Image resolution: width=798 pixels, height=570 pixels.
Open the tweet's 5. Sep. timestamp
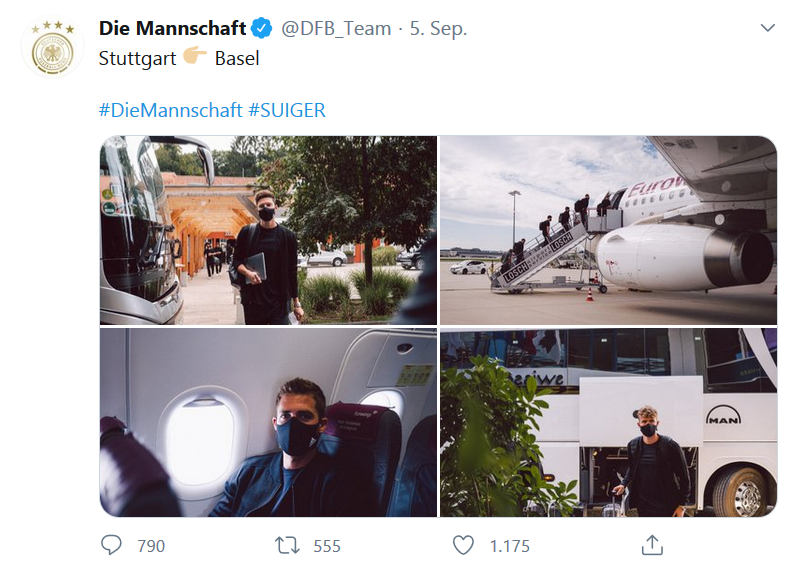pyautogui.click(x=438, y=28)
